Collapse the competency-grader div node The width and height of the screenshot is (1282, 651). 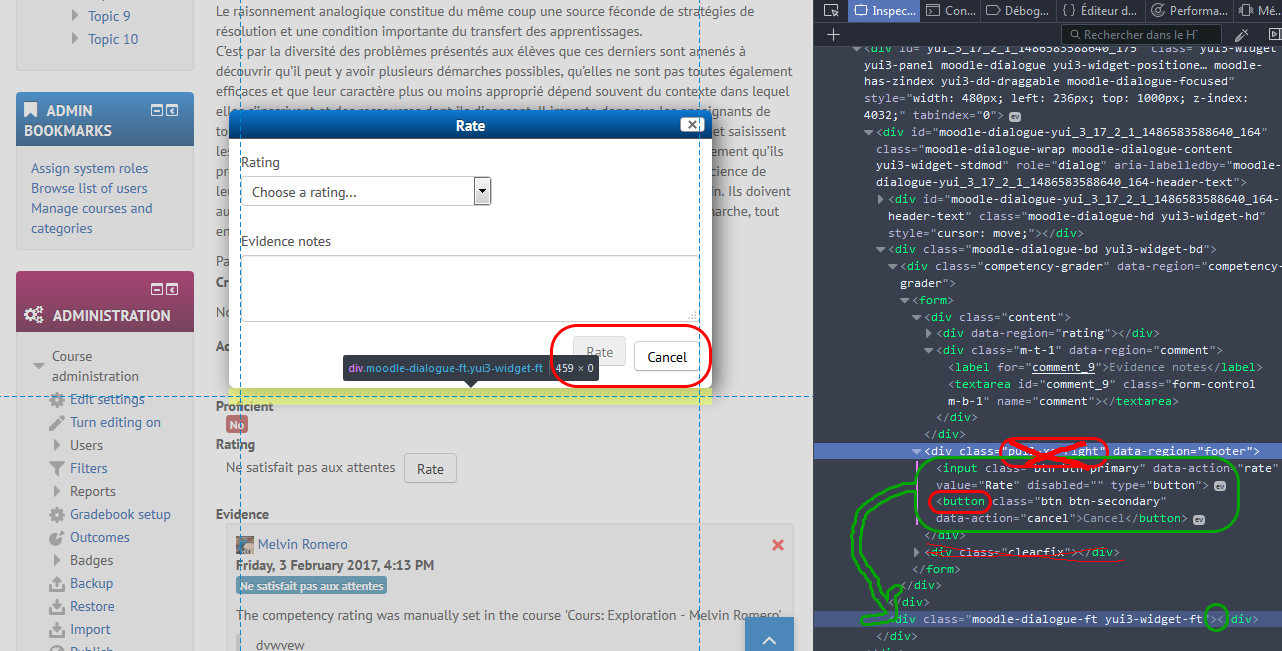[893, 266]
